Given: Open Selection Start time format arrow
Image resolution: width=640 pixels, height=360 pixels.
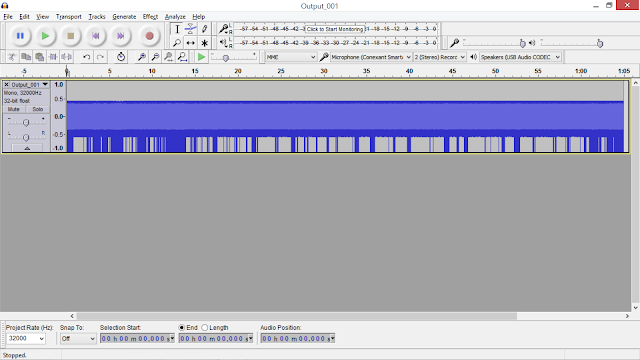Looking at the screenshot, I should [x=172, y=338].
